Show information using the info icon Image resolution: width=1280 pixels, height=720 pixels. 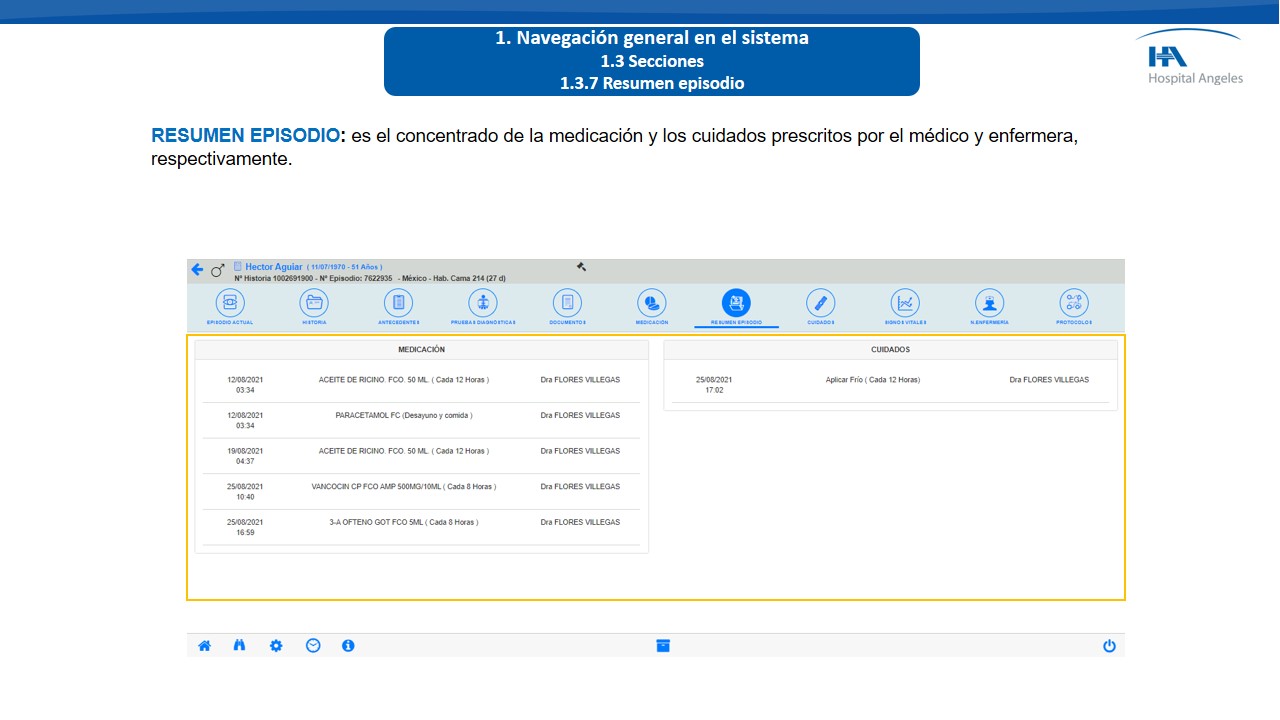pos(348,646)
